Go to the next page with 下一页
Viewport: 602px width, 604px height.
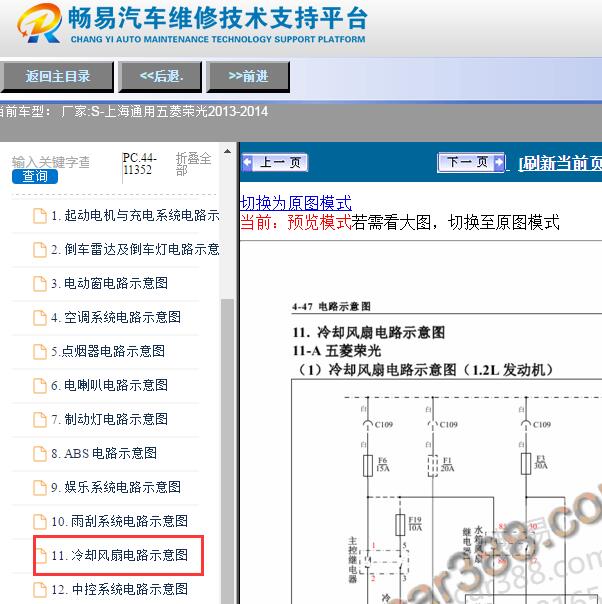pos(471,162)
